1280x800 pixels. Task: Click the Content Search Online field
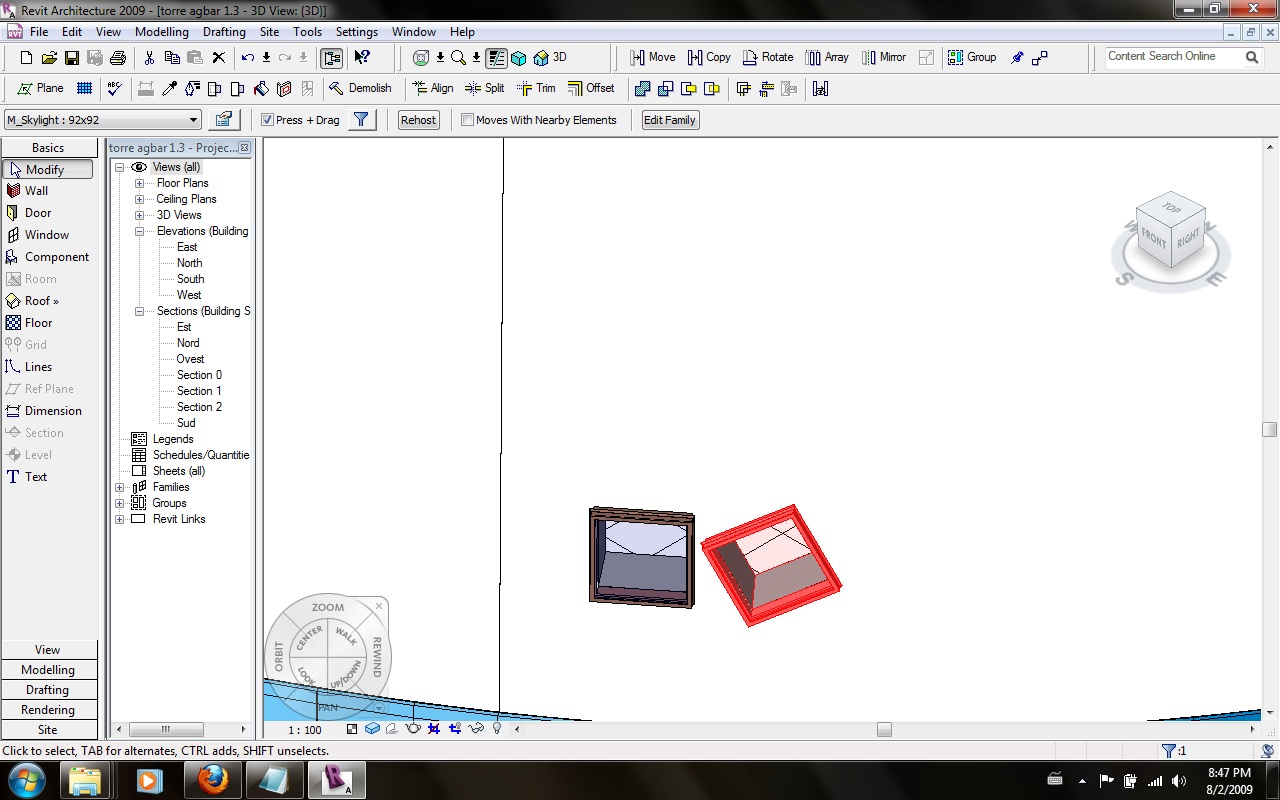1172,57
